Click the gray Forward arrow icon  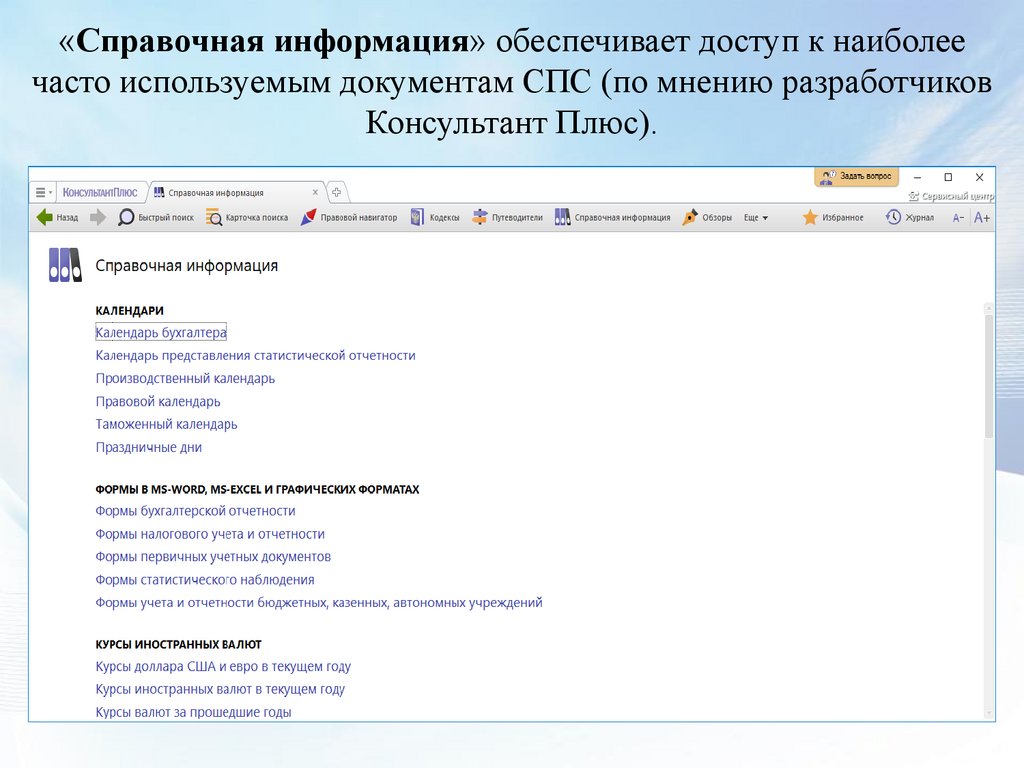point(97,217)
